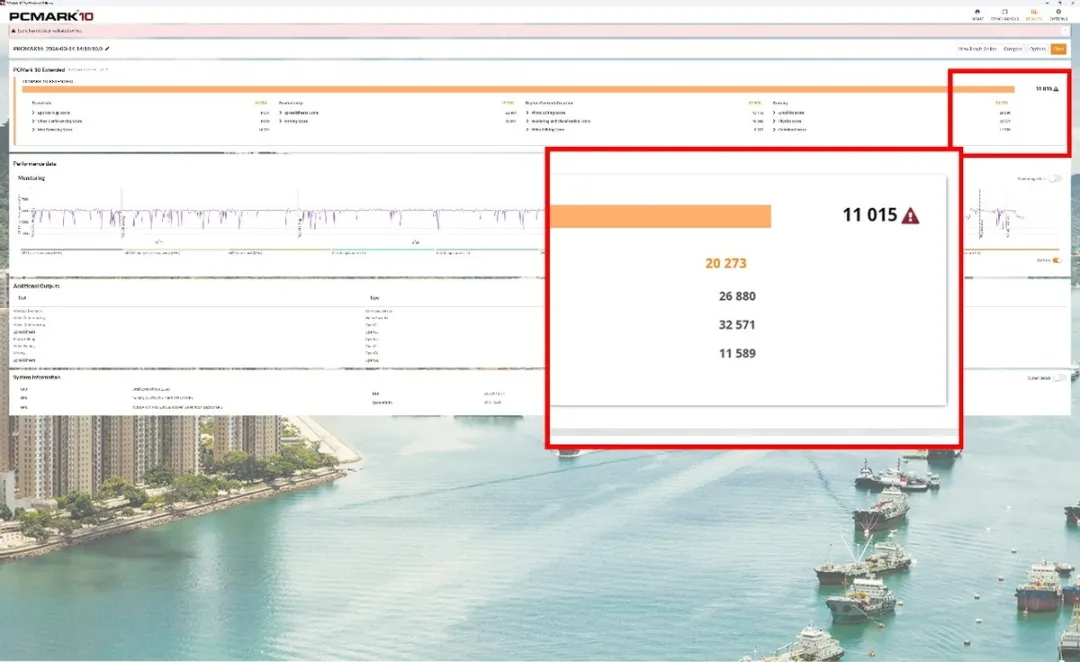
Task: Open the Benchmarks section icon
Action: pos(1004,13)
